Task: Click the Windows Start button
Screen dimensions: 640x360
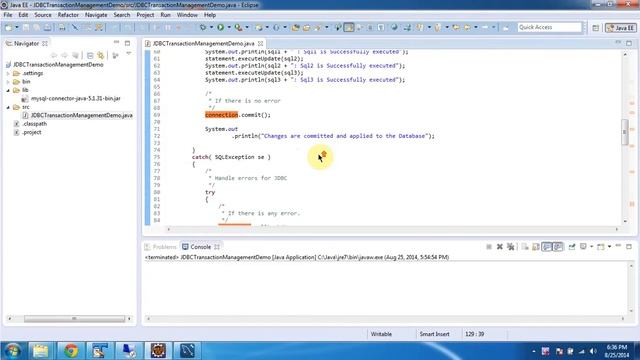Action: tap(13, 351)
